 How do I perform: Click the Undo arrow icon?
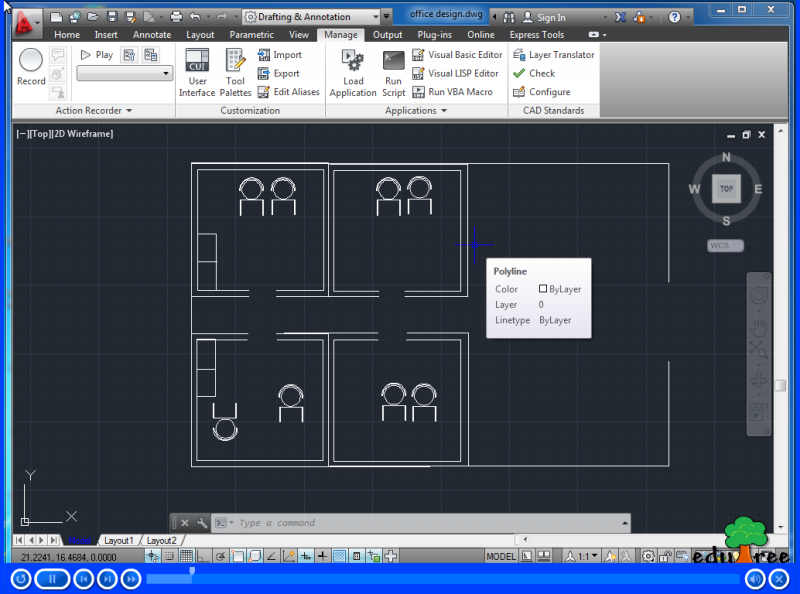[x=195, y=17]
